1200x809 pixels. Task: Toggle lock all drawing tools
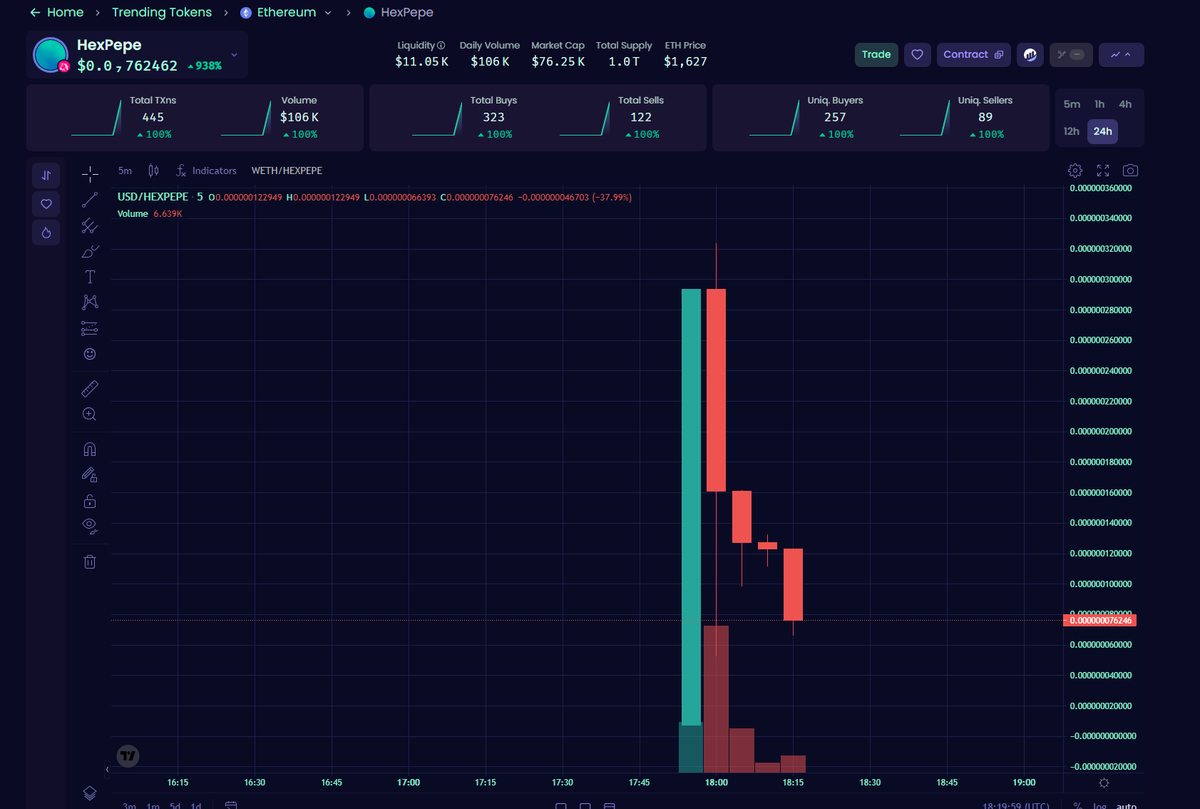(x=90, y=501)
